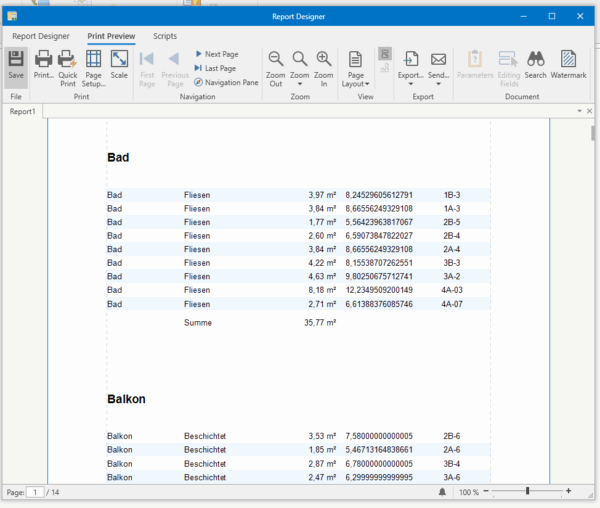Click cell 3A-2
This screenshot has height=508, width=600.
coord(452,277)
